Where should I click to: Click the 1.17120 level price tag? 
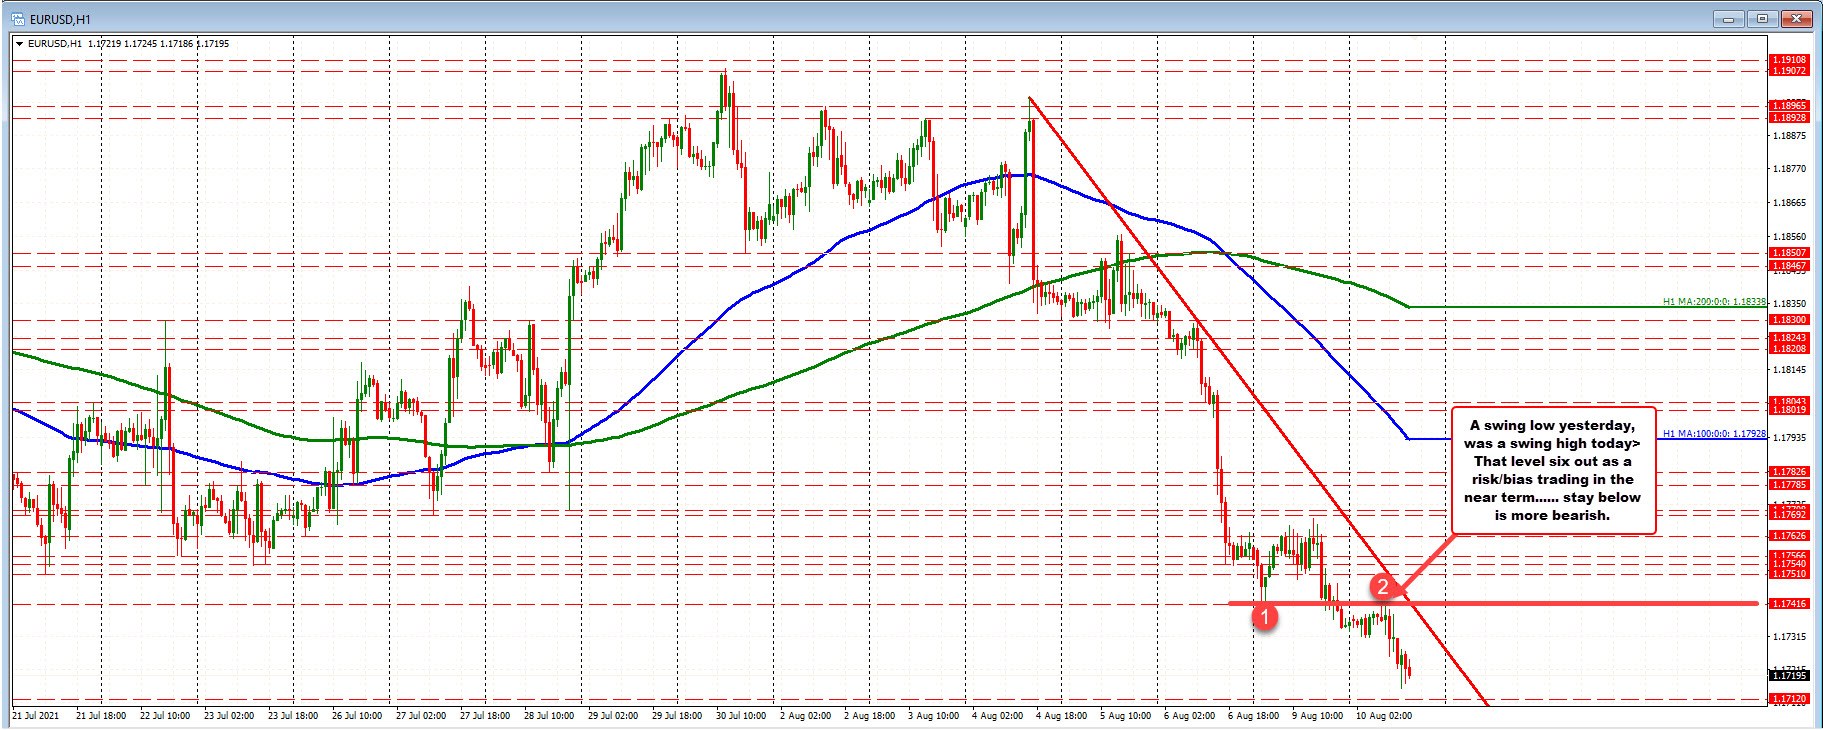[x=1789, y=699]
